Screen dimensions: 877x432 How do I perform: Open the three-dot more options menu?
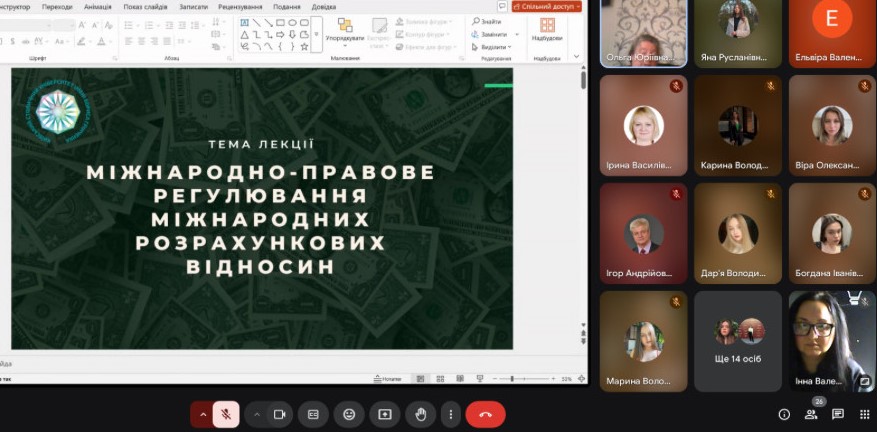[x=451, y=414]
